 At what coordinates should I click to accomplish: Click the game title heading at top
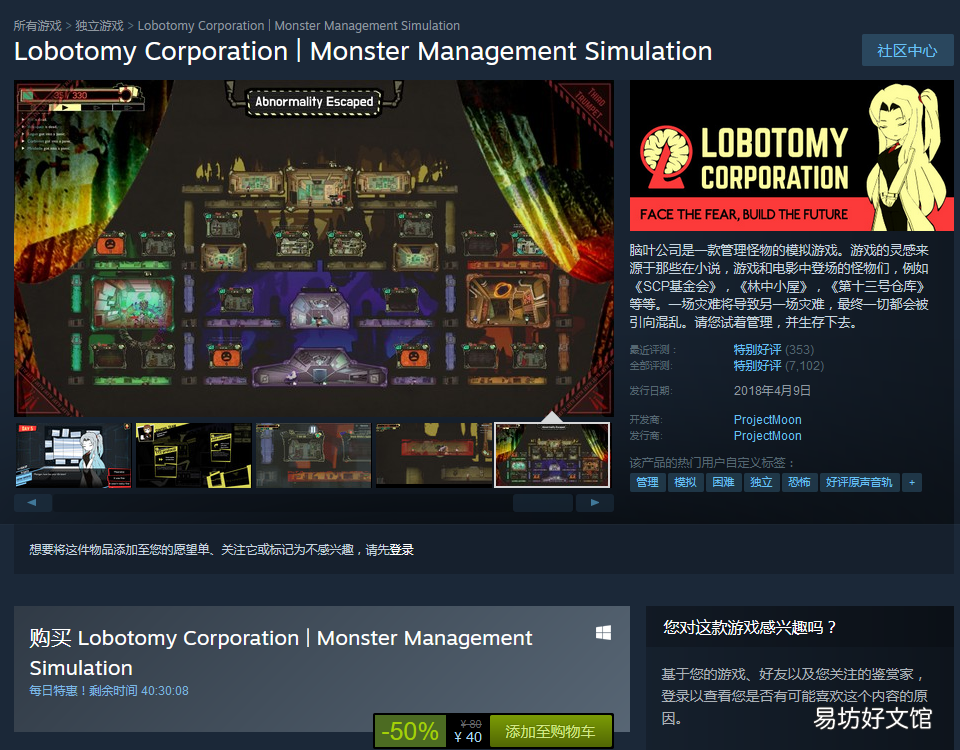click(x=363, y=51)
